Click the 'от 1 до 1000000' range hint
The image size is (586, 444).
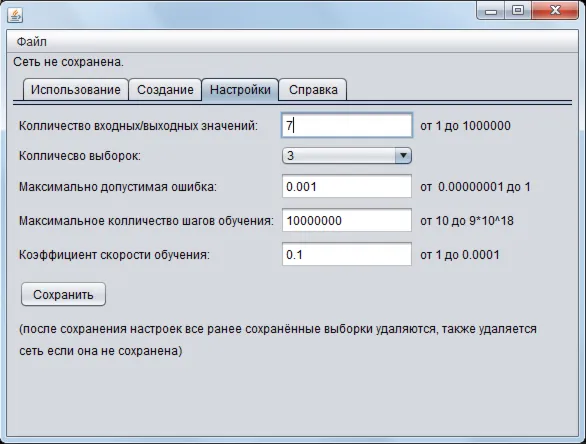[465, 126]
